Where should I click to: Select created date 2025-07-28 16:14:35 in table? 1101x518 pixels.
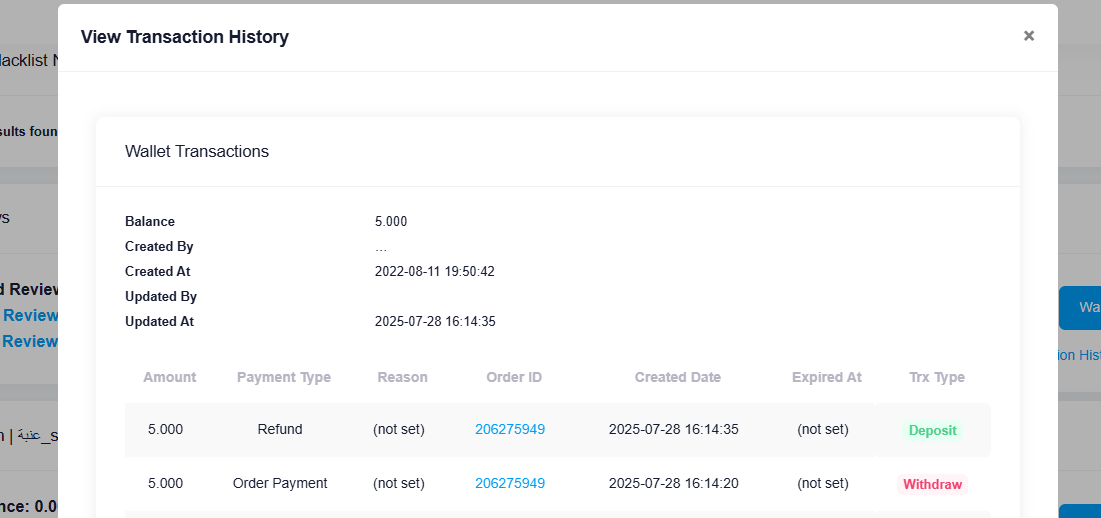point(673,429)
